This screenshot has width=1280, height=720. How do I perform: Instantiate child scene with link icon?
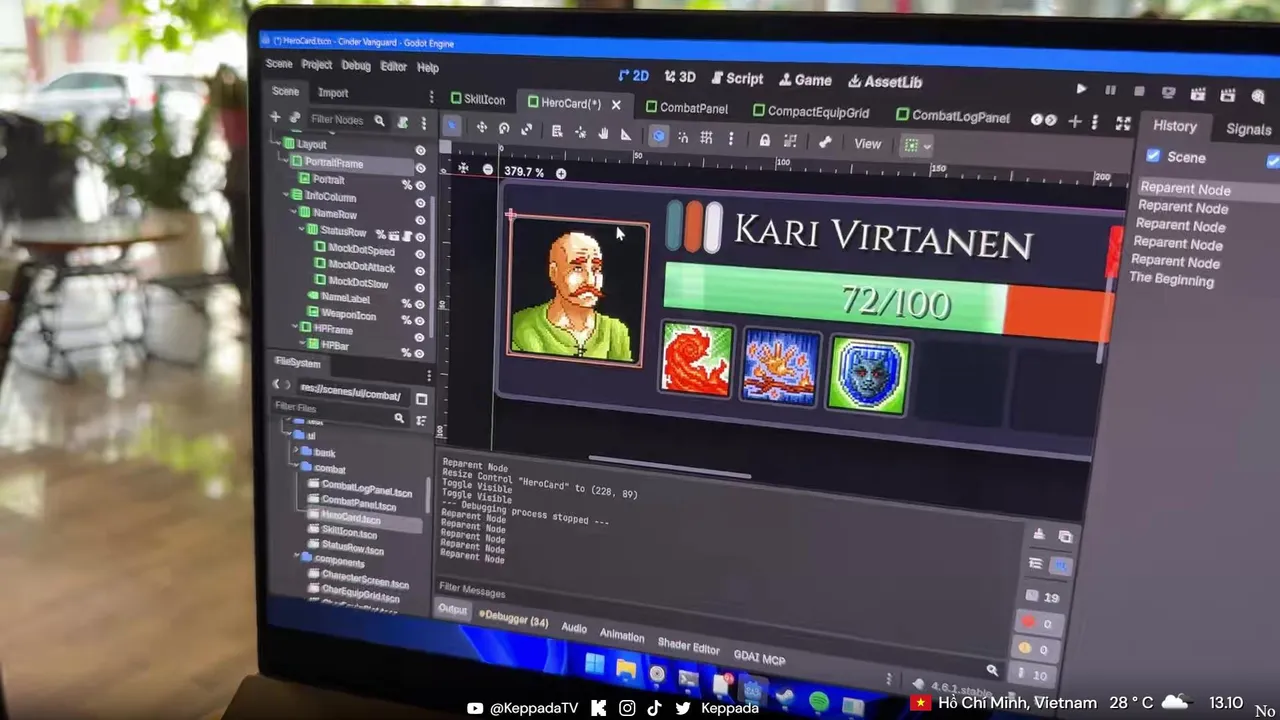294,118
